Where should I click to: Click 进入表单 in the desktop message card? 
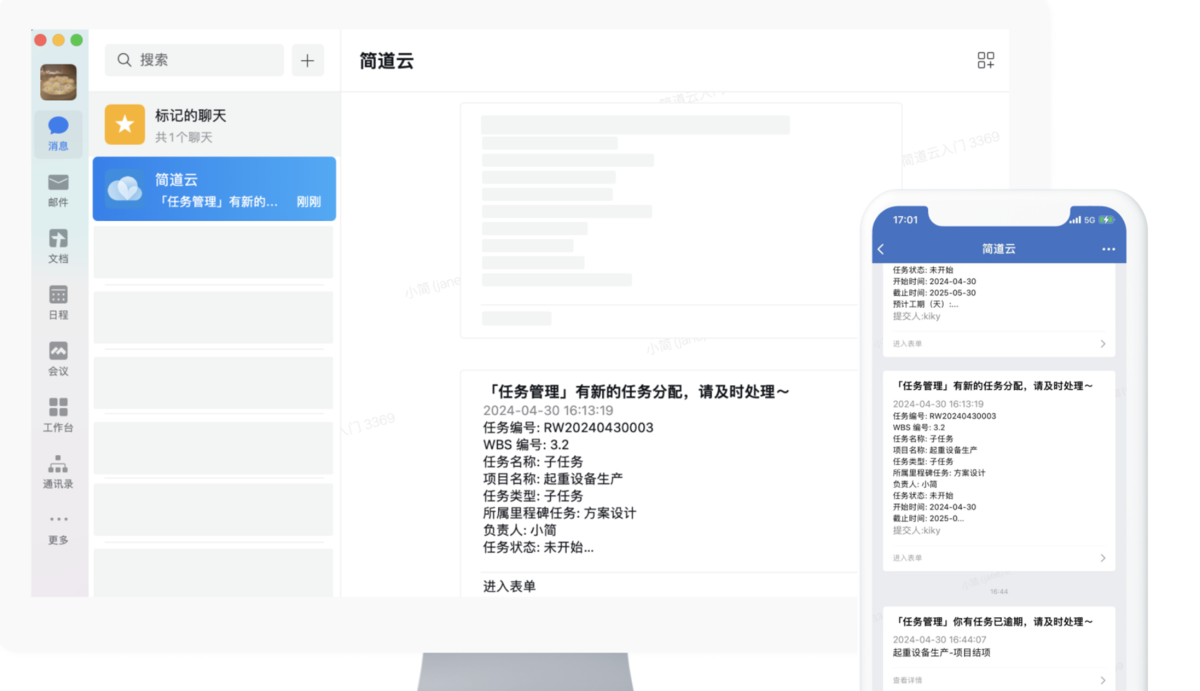click(509, 586)
